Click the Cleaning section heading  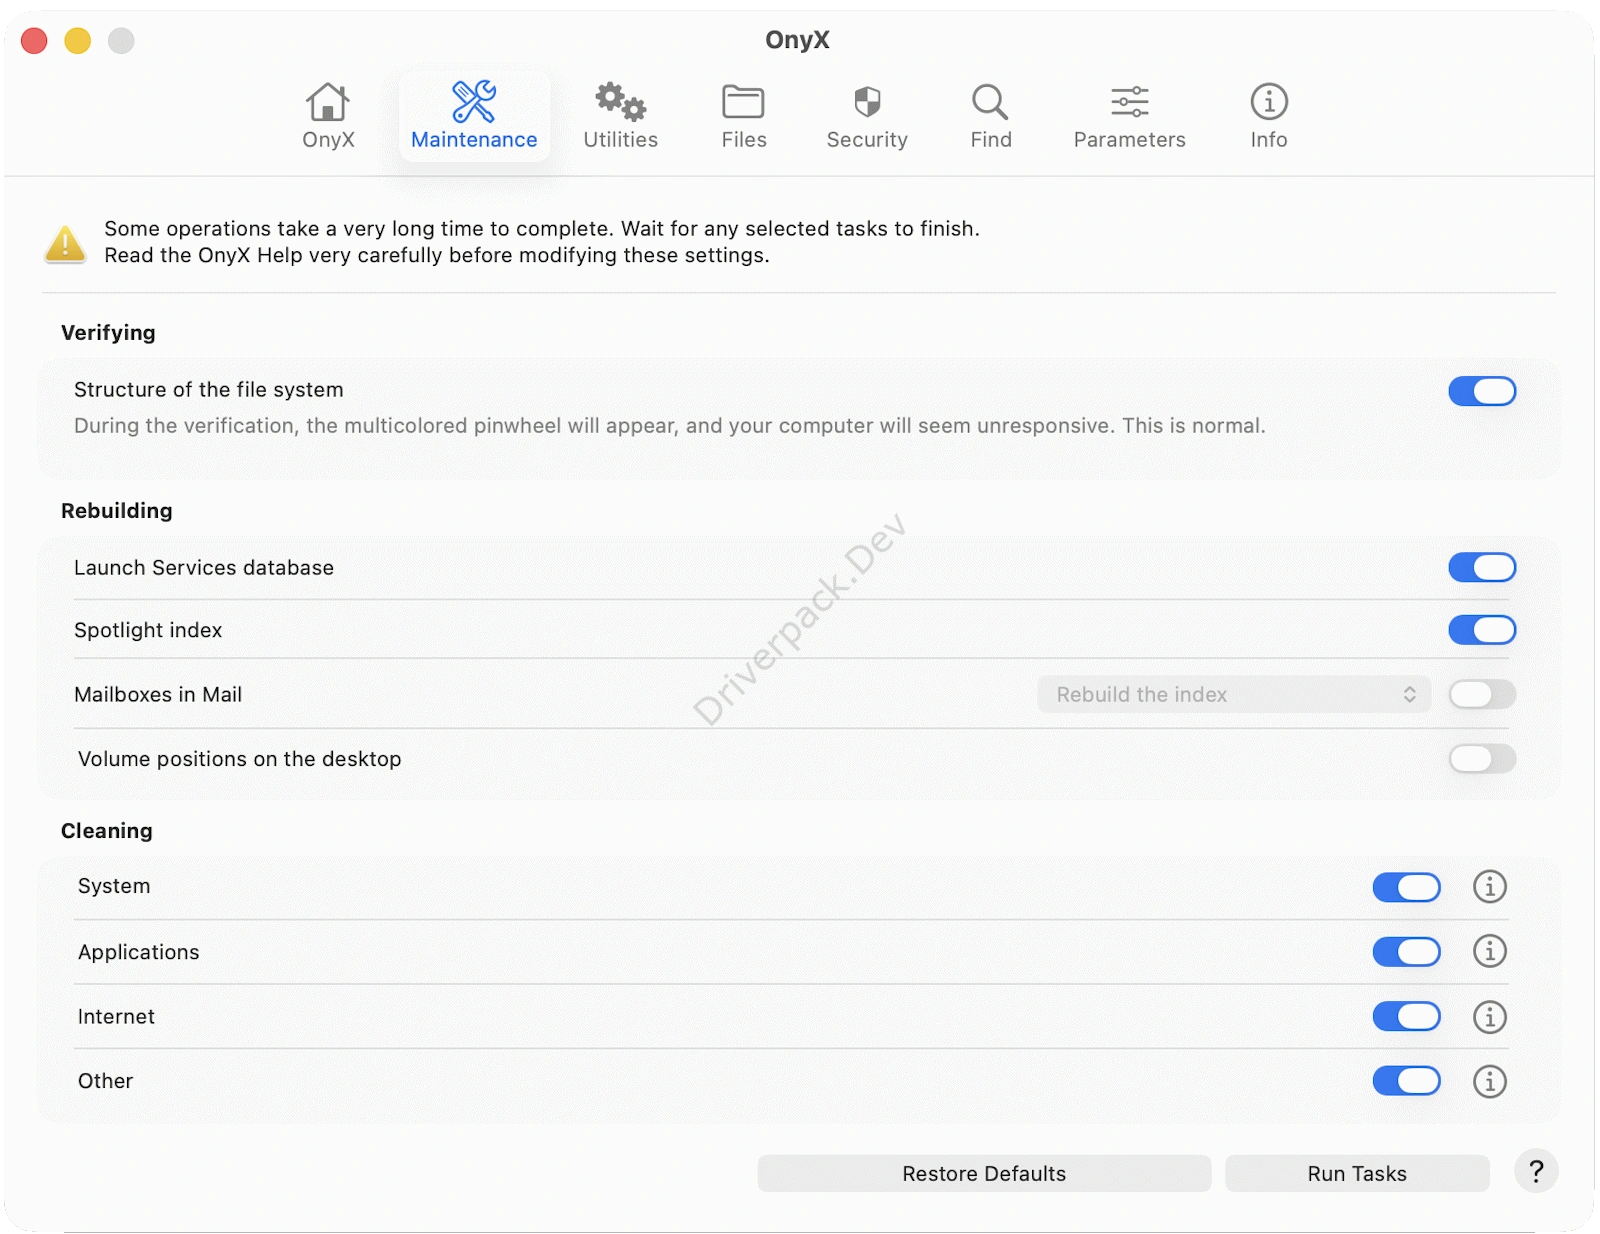click(107, 831)
